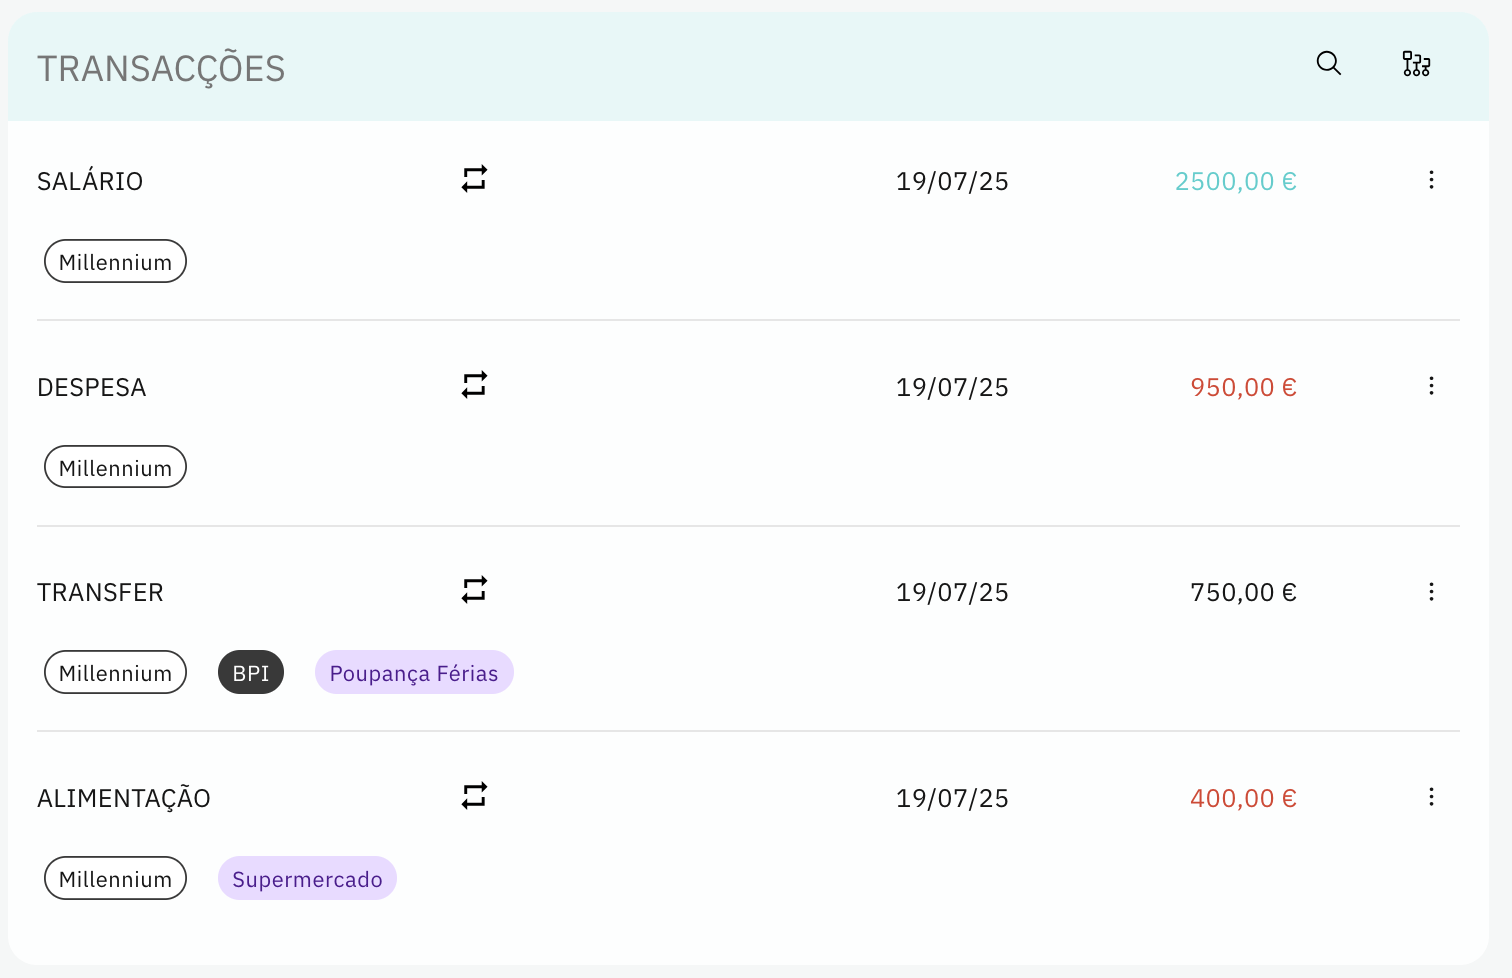Select the Millennium tag under Alimentação
The image size is (1512, 978).
pyautogui.click(x=115, y=879)
